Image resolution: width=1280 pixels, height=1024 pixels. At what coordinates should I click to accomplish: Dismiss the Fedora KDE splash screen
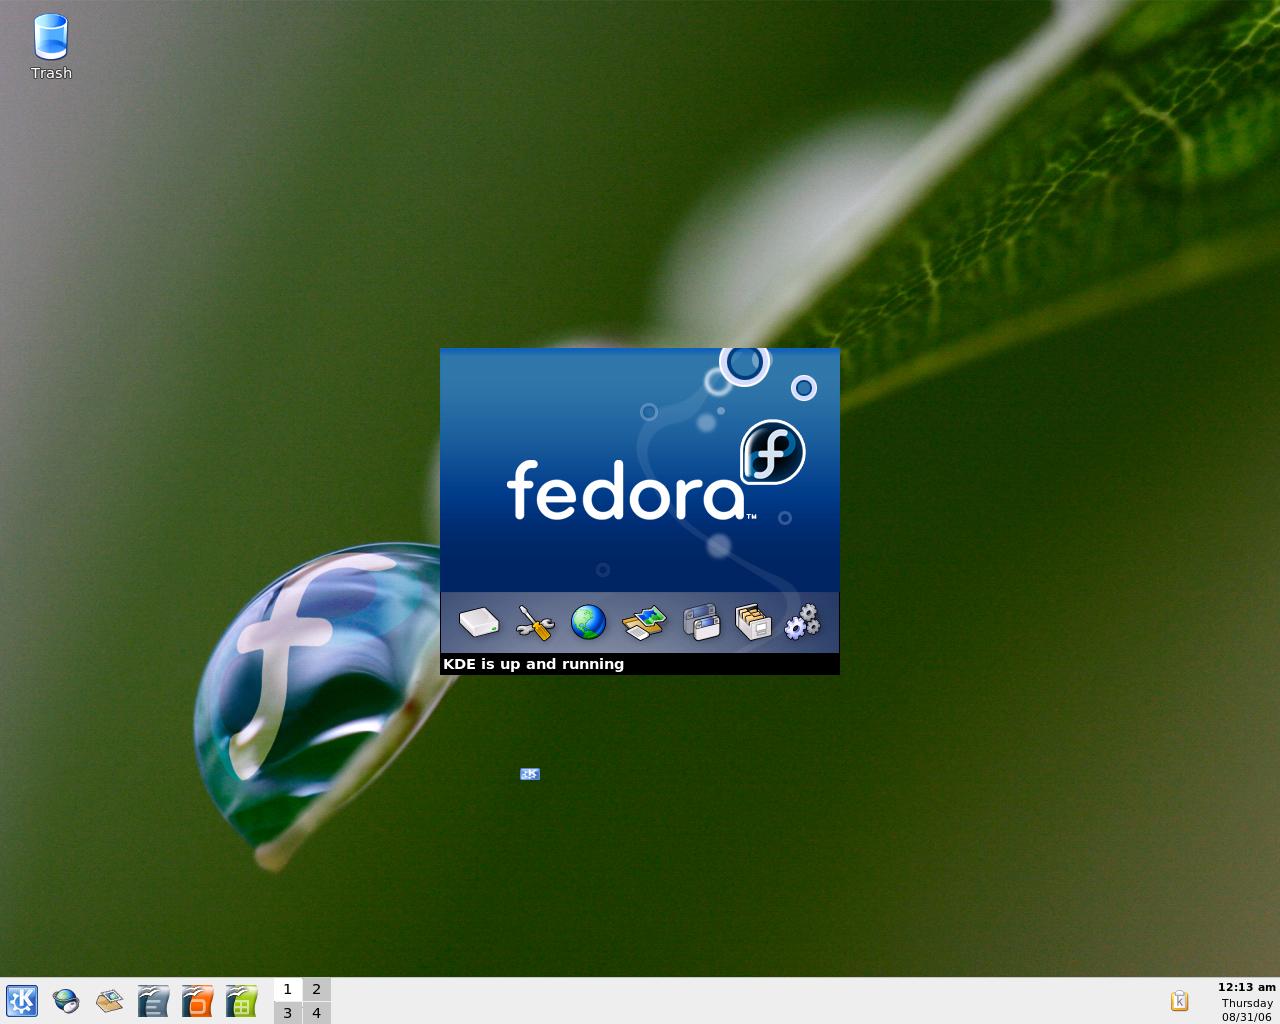click(x=640, y=511)
